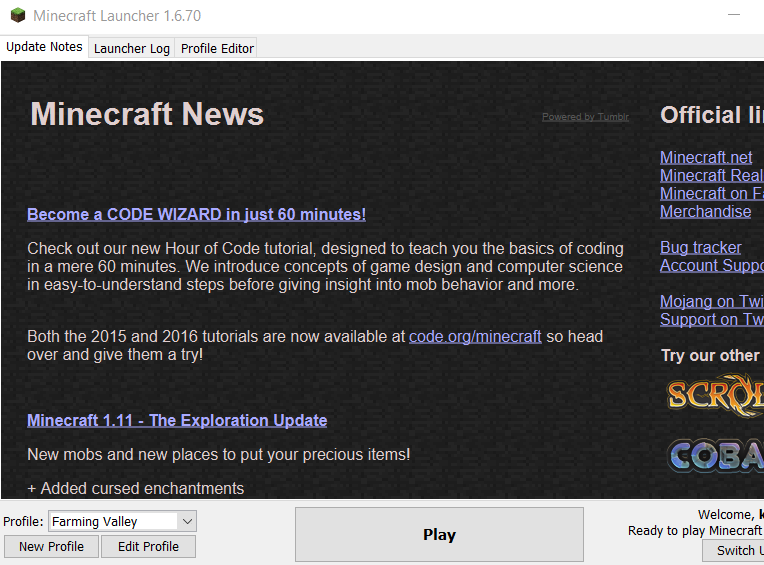This screenshot has width=764, height=565.
Task: Open the Minecraft on Facebook link
Action: 712,193
